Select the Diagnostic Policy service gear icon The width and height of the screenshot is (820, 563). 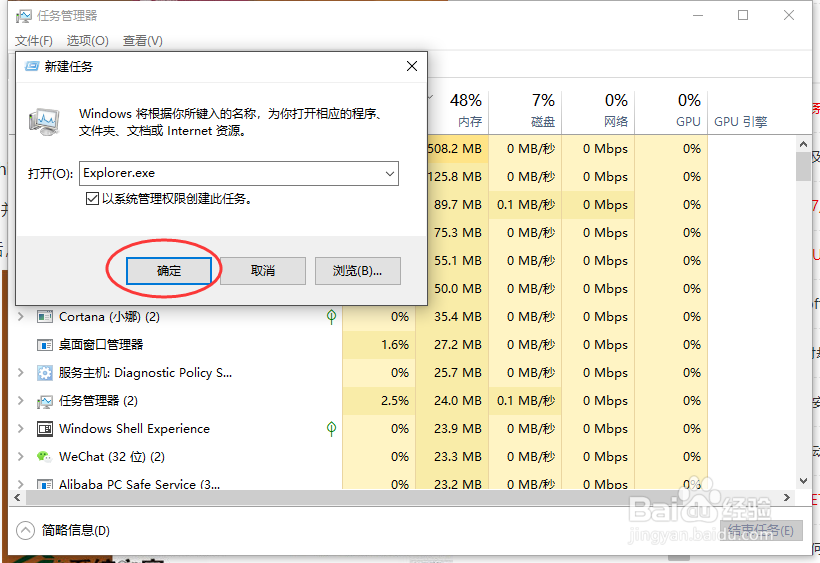[44, 373]
